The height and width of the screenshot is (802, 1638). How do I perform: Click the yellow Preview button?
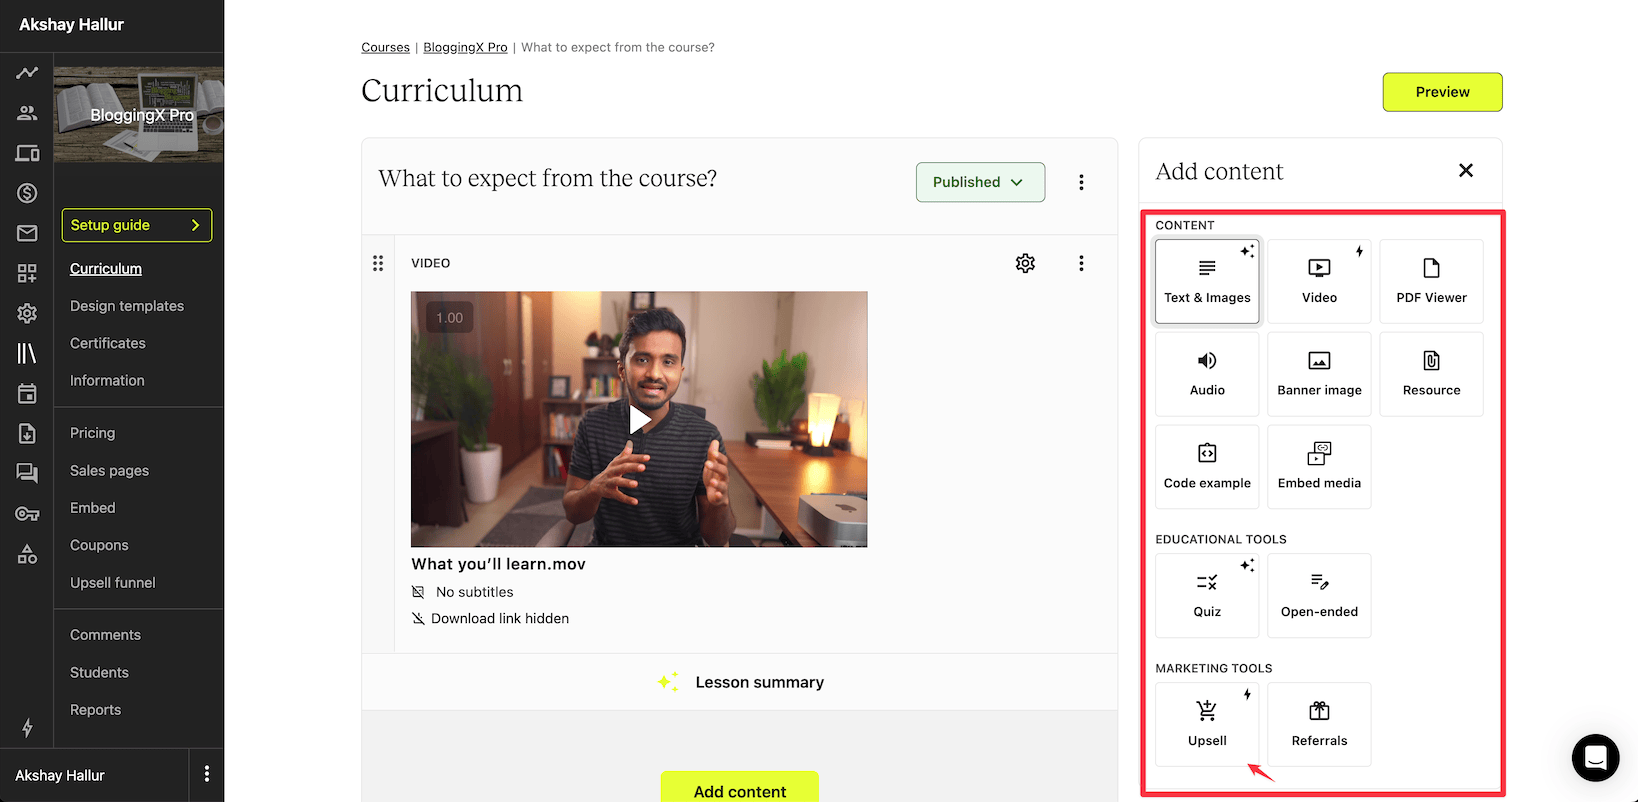click(x=1442, y=92)
